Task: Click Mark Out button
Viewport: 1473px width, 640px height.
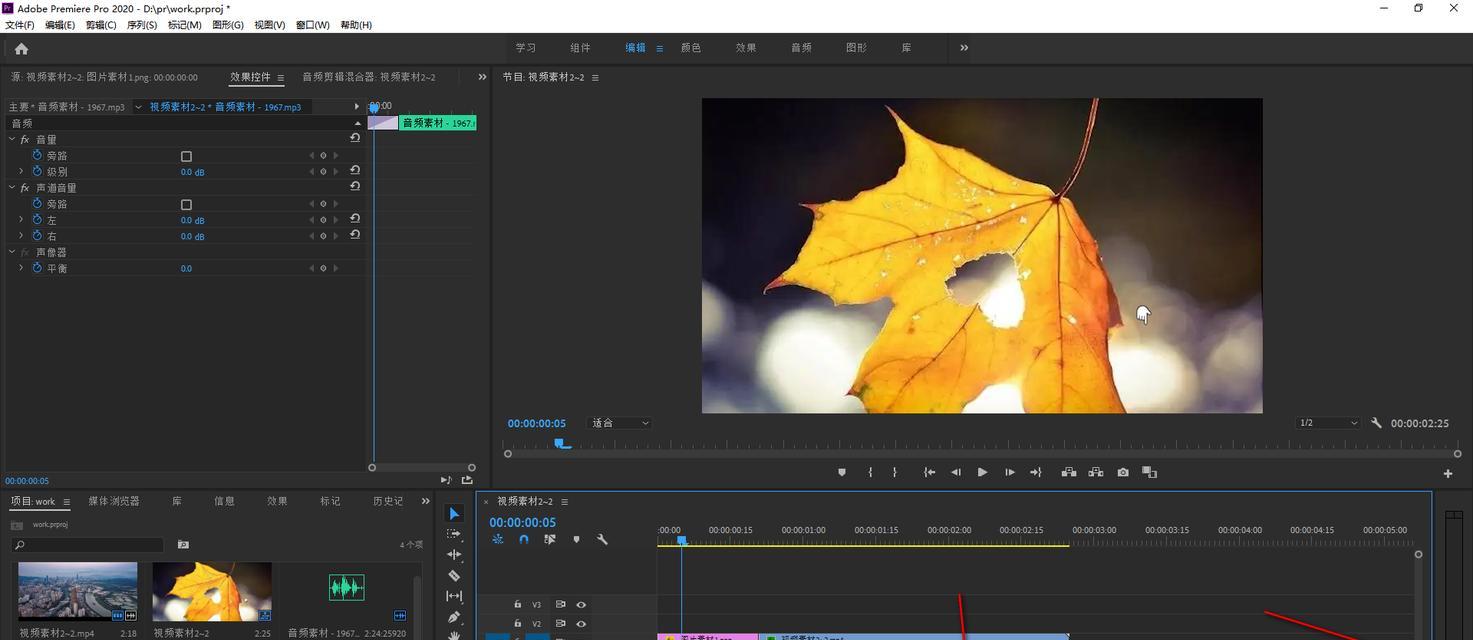Action: [895, 472]
